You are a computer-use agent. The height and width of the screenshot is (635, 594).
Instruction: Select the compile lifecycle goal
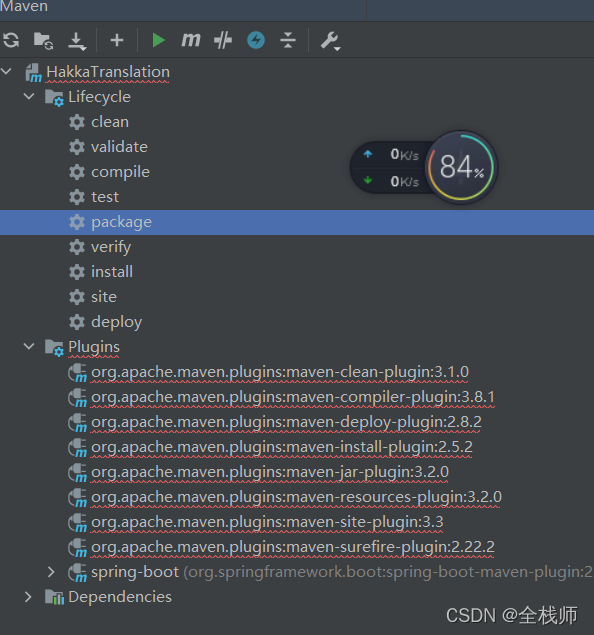point(121,172)
